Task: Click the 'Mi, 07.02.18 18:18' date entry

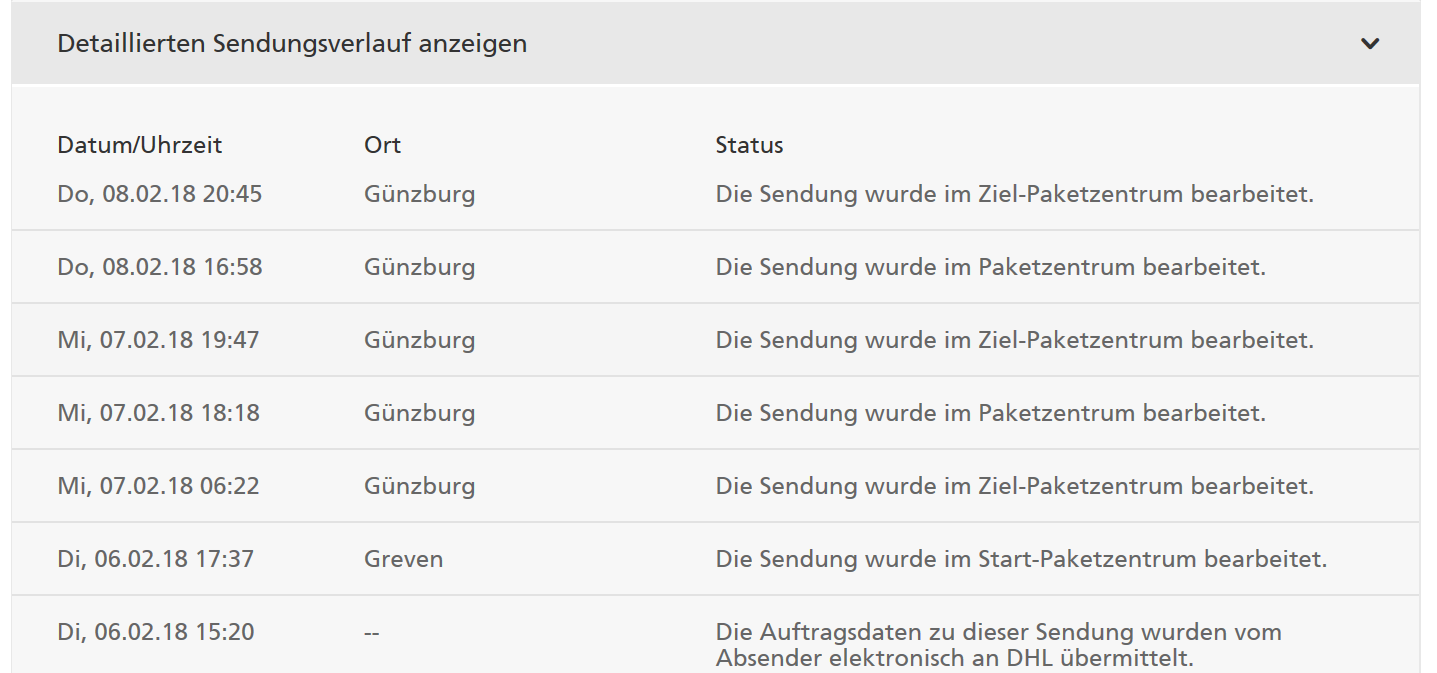Action: (x=158, y=413)
